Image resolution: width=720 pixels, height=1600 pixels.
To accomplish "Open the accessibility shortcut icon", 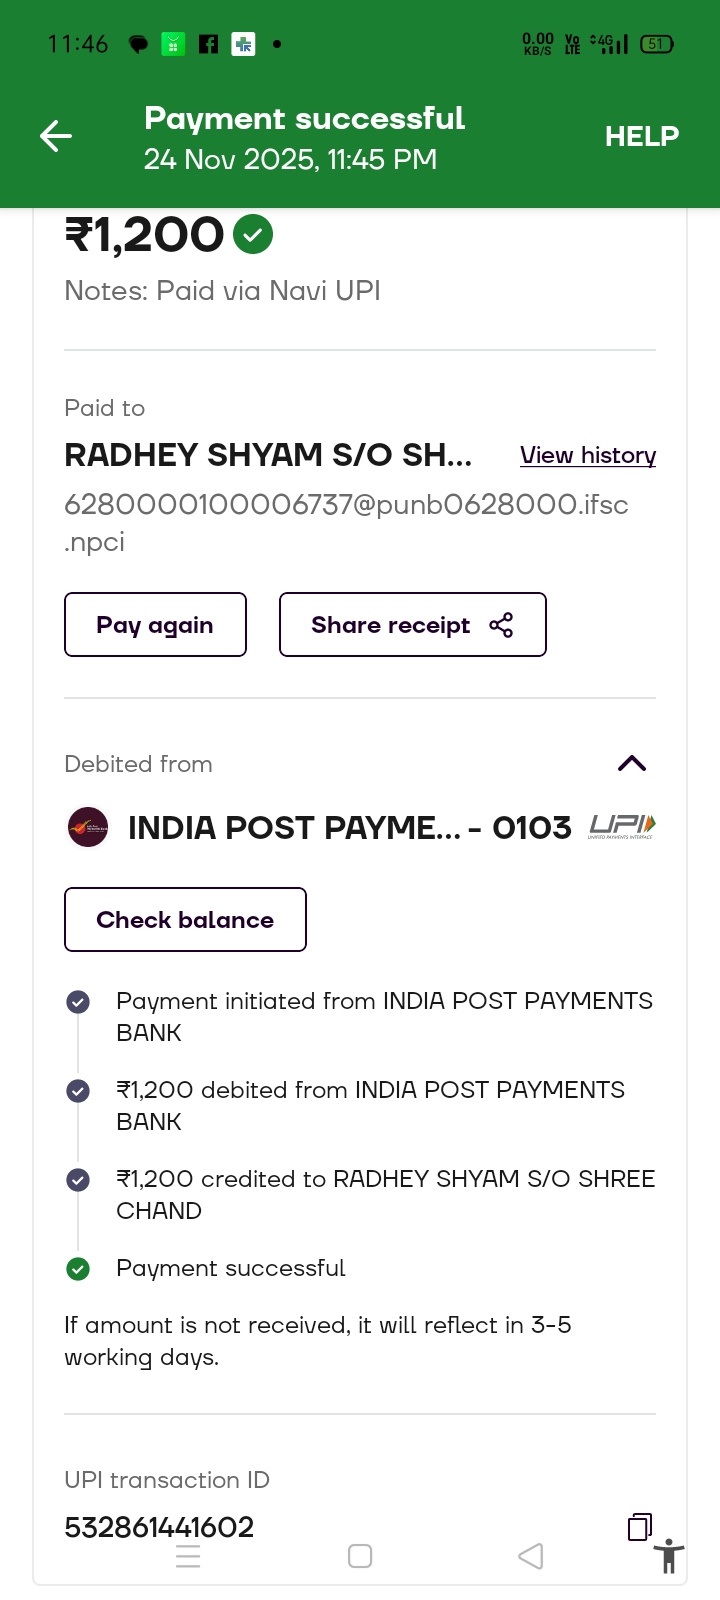I will [x=669, y=1556].
